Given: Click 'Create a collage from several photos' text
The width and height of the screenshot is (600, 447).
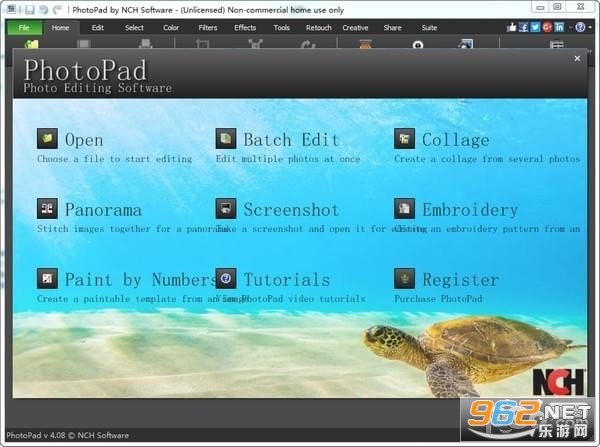Looking at the screenshot, I should click(487, 159).
